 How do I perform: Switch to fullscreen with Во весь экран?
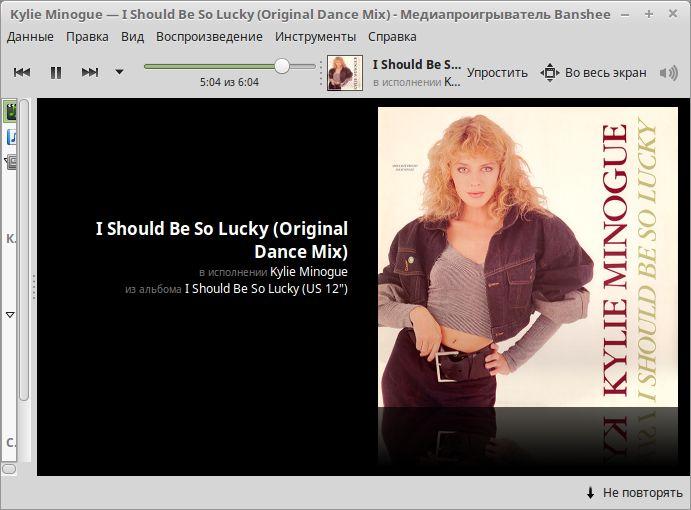(x=594, y=72)
